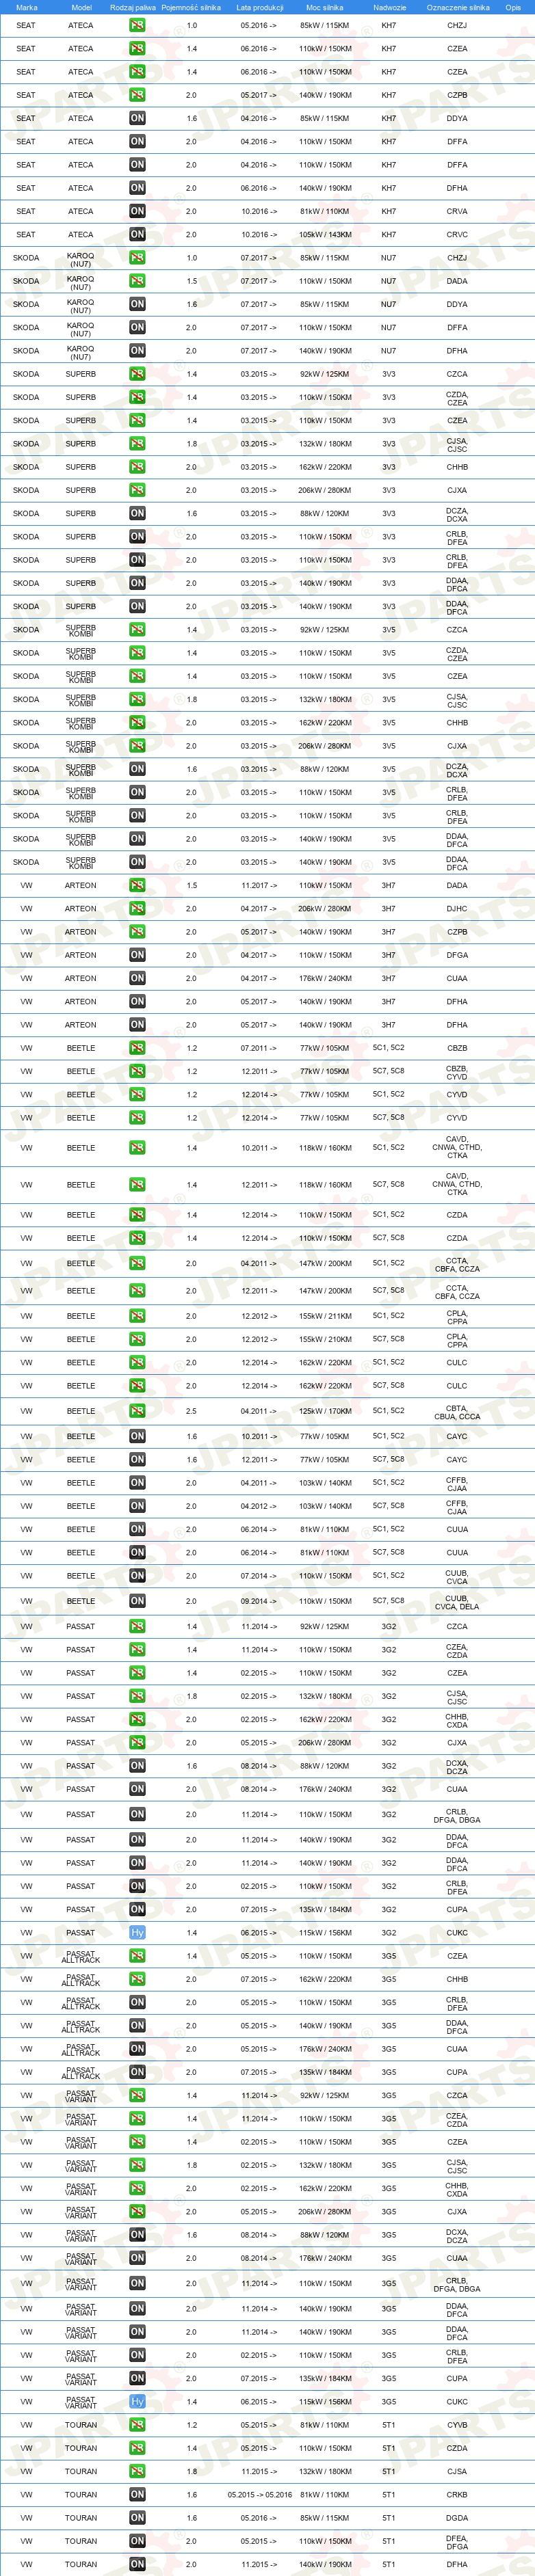Select engine code 'CRVA' cell

(457, 212)
